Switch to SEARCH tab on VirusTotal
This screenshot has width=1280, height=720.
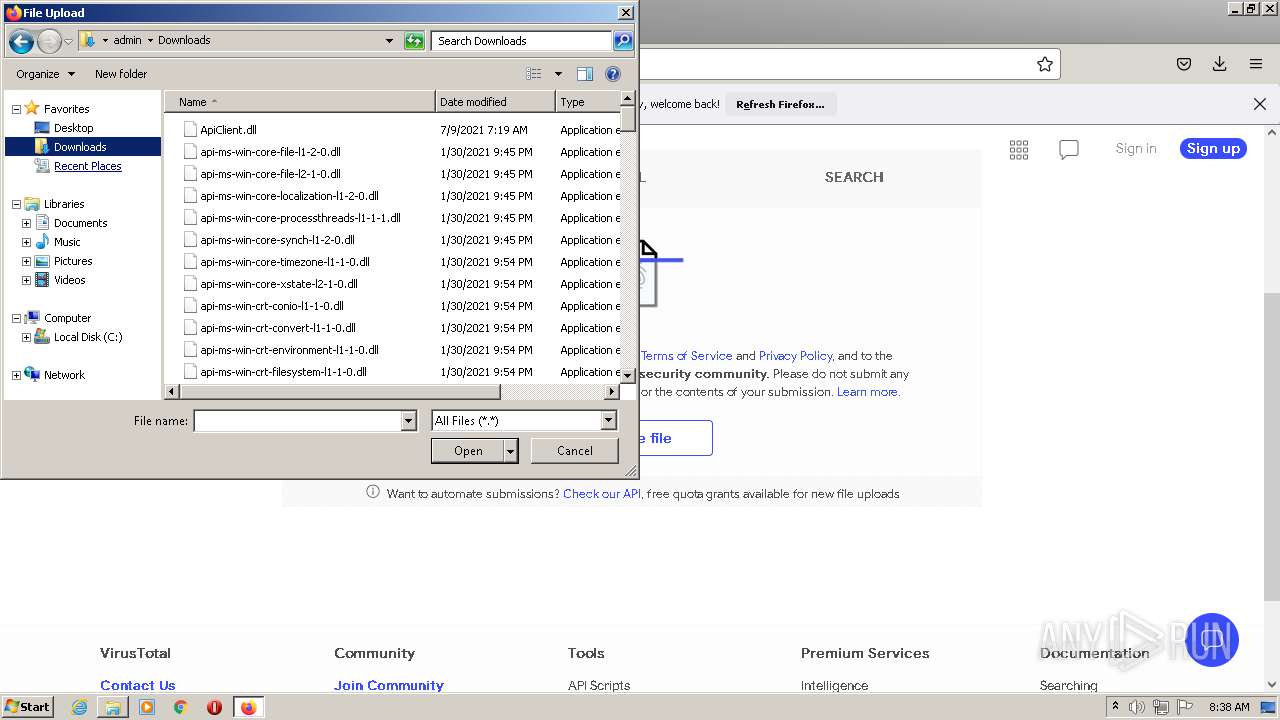pyautogui.click(x=854, y=177)
